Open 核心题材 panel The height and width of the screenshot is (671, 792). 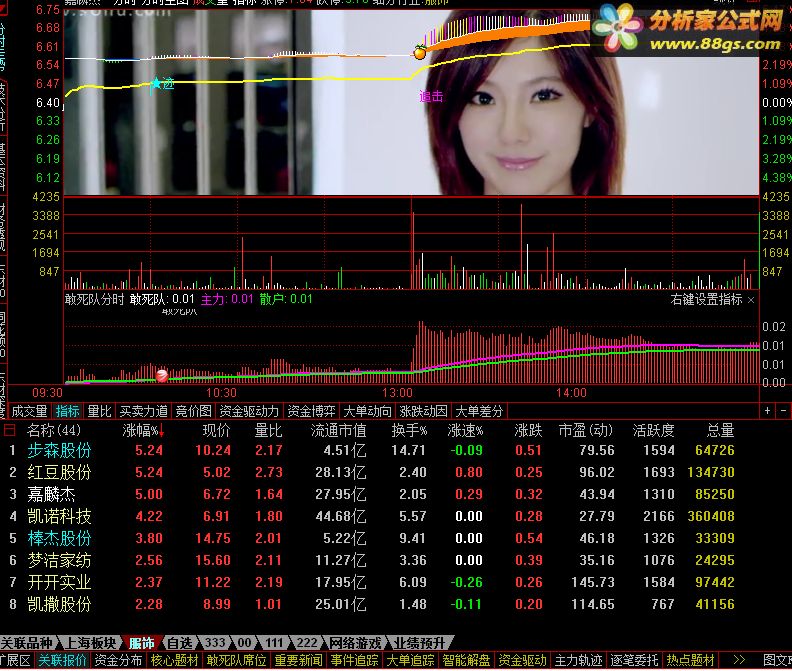[174, 660]
